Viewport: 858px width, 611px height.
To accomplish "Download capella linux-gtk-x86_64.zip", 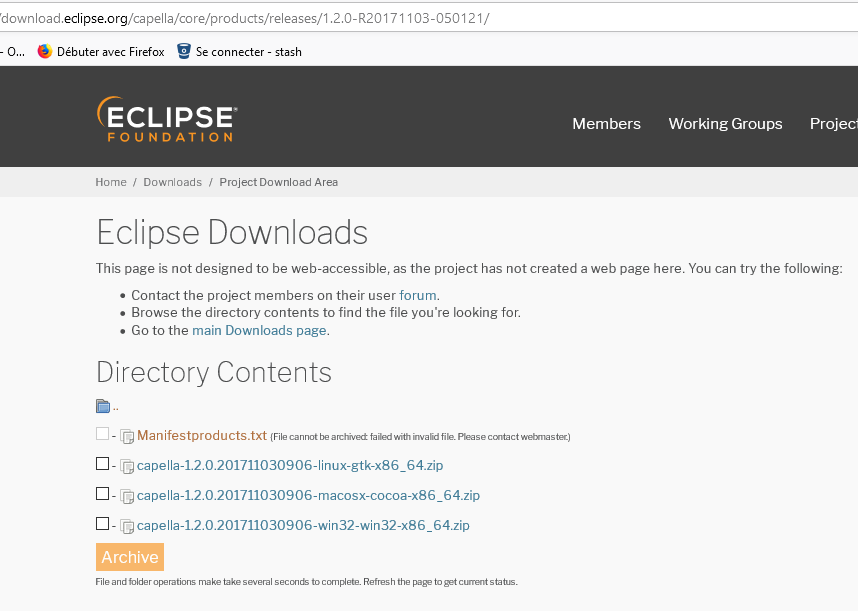I will pyautogui.click(x=290, y=465).
